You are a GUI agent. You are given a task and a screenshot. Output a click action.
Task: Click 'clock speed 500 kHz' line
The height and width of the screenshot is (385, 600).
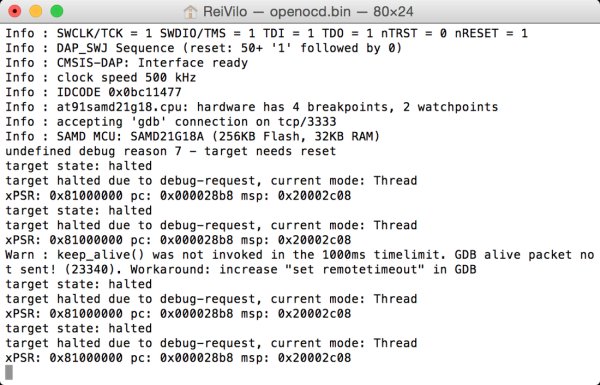click(101, 77)
